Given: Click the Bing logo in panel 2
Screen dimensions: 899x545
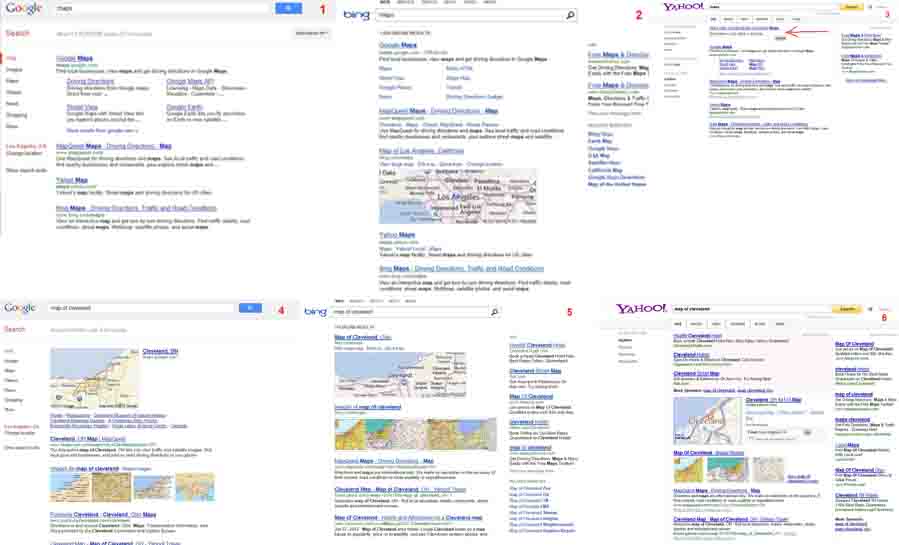Looking at the screenshot, I should pyautogui.click(x=356, y=15).
